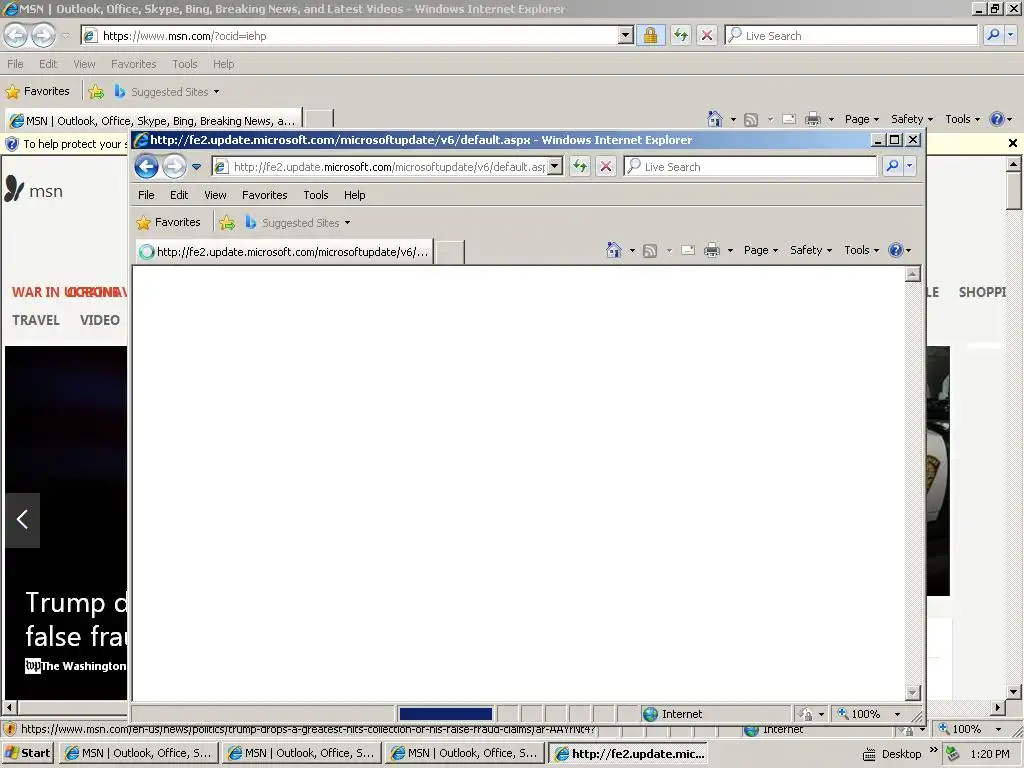Image resolution: width=1024 pixels, height=768 pixels.
Task: Click security lock icon in MSN address bar
Action: [650, 35]
